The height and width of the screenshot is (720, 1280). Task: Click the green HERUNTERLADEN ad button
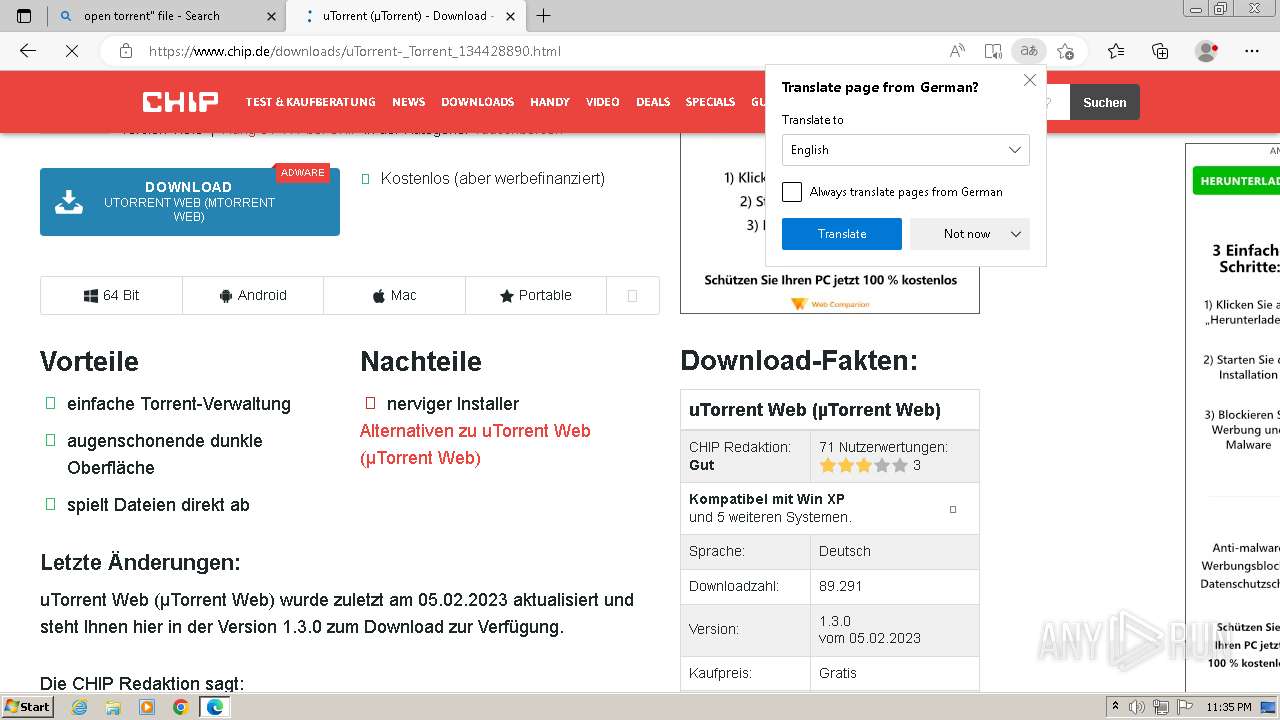pos(1236,181)
